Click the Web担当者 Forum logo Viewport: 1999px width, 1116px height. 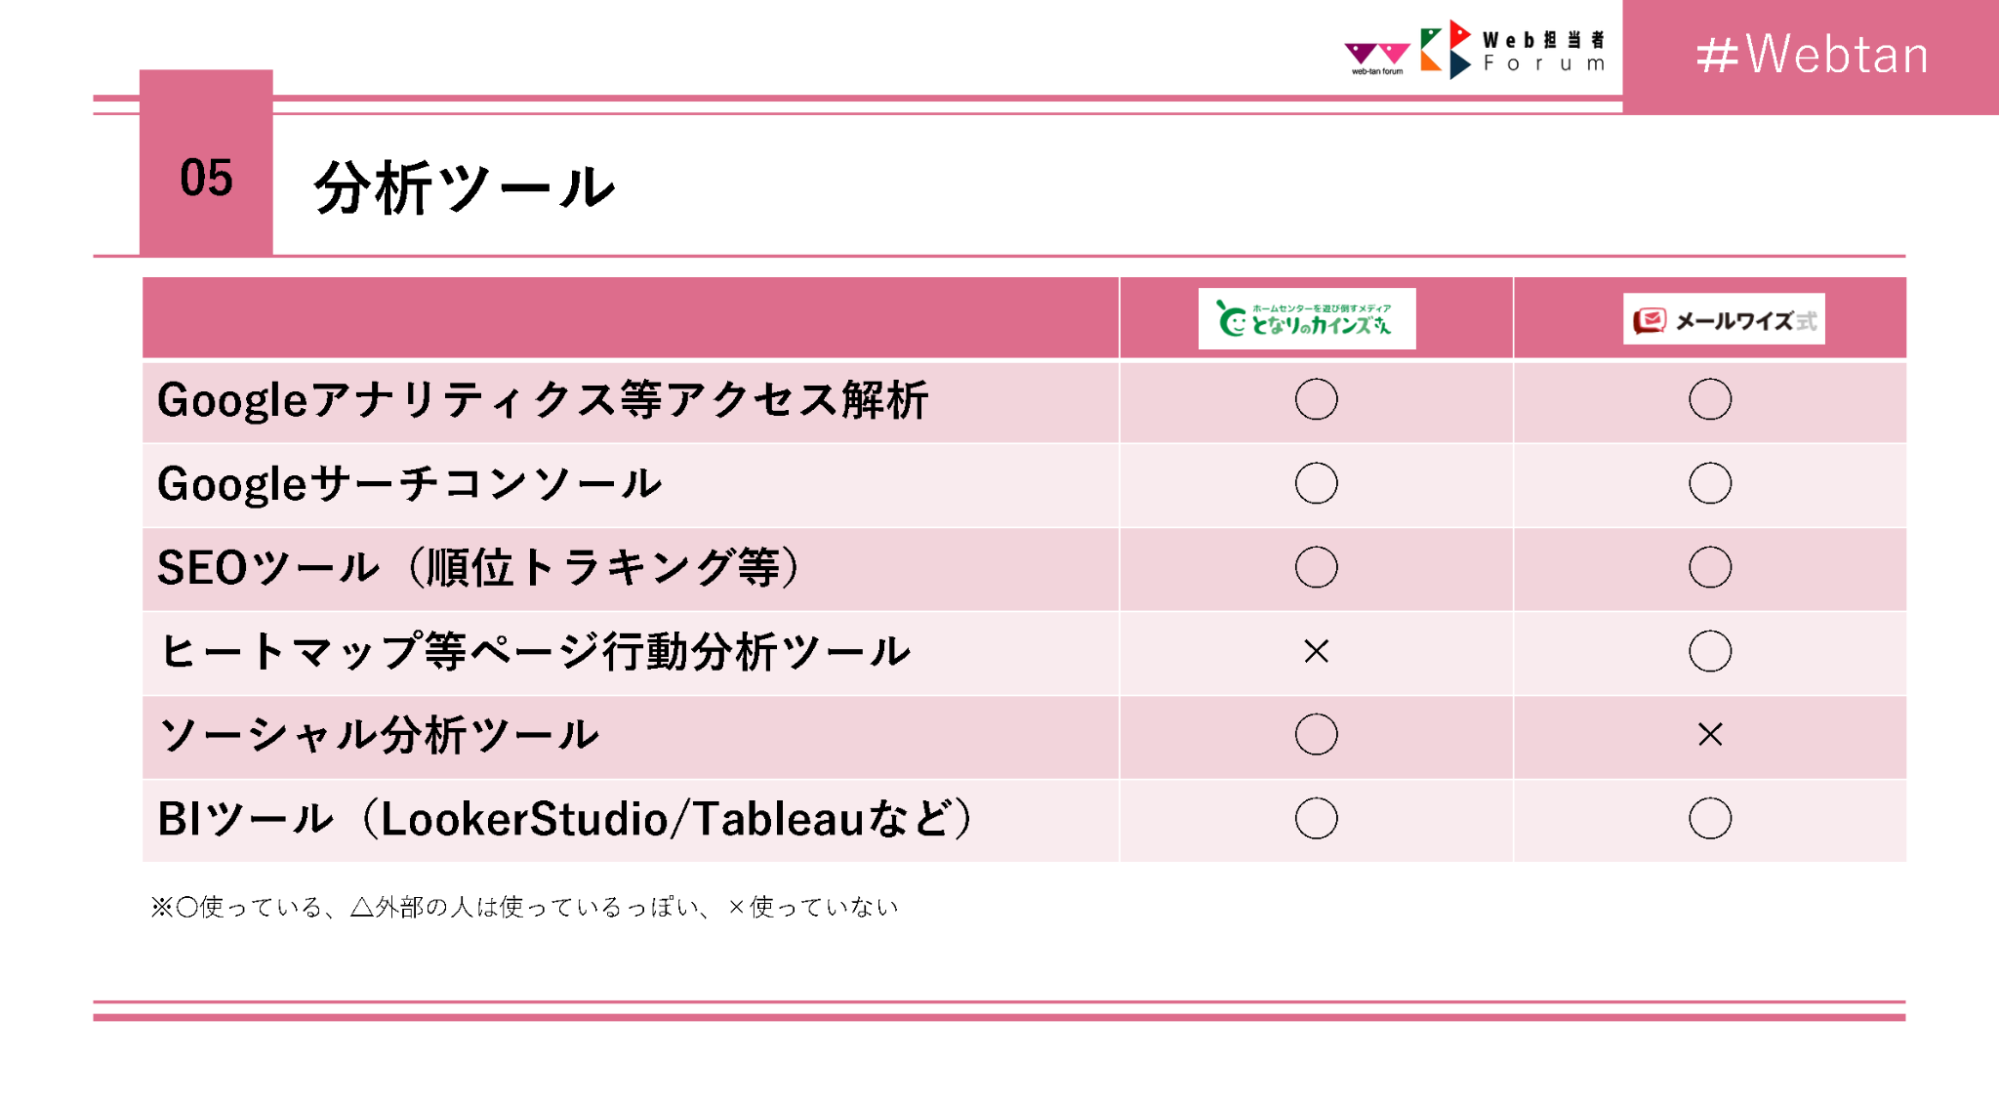1513,50
